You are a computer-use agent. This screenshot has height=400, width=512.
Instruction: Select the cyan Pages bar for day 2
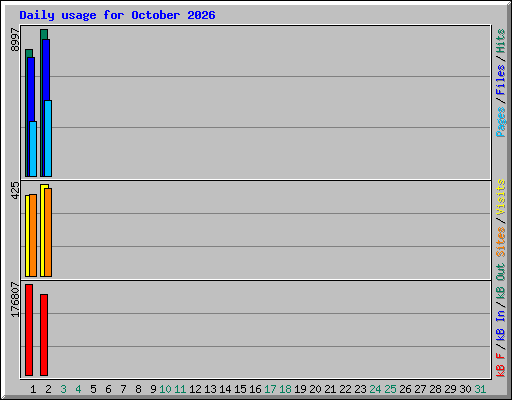coord(48,138)
